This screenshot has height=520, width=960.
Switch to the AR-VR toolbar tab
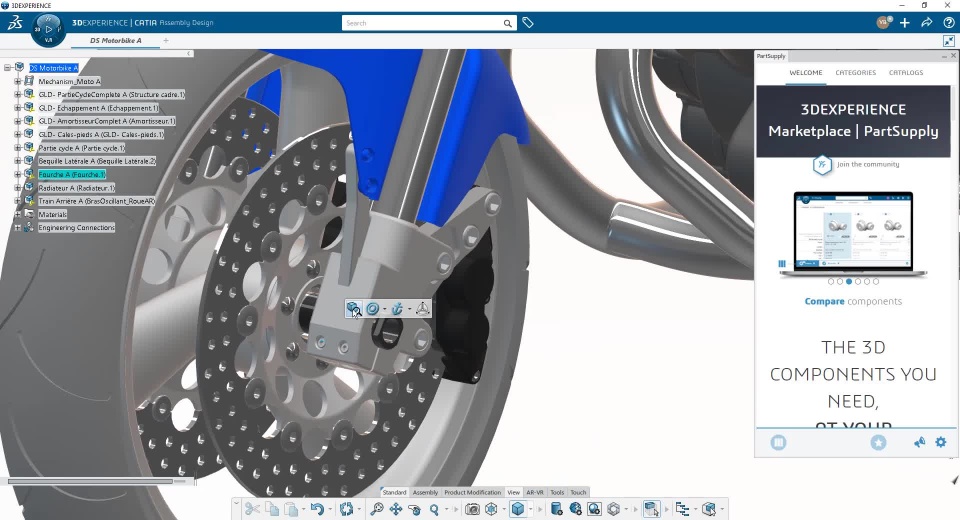(x=535, y=492)
